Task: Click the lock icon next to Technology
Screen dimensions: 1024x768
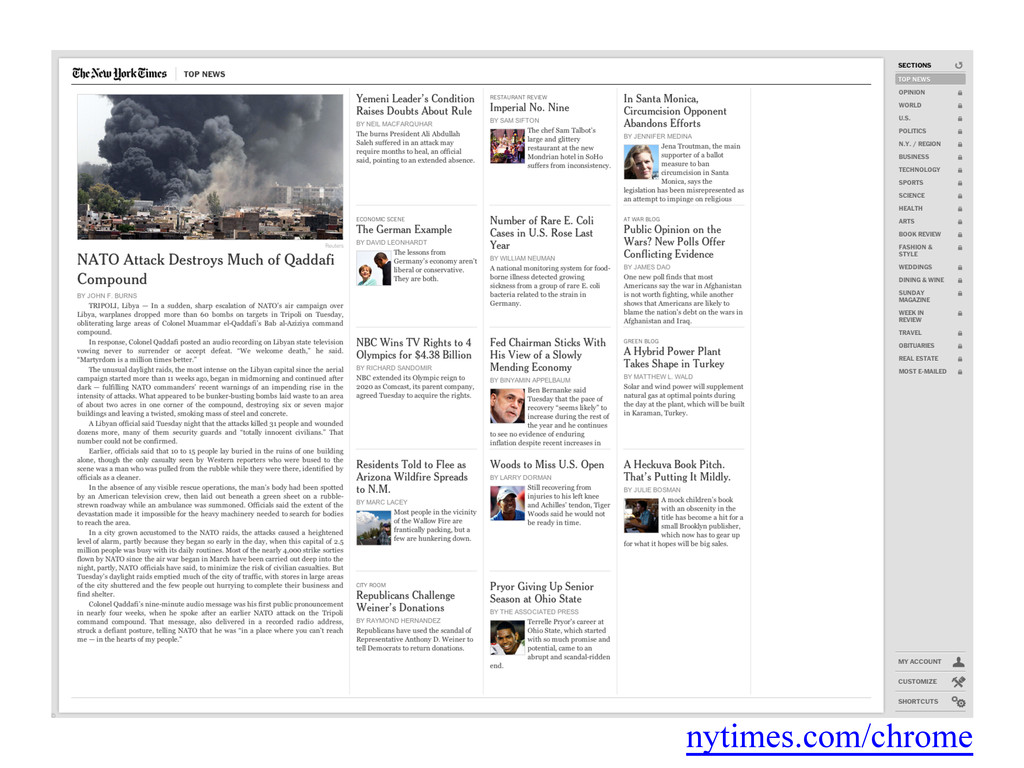Action: [960, 170]
